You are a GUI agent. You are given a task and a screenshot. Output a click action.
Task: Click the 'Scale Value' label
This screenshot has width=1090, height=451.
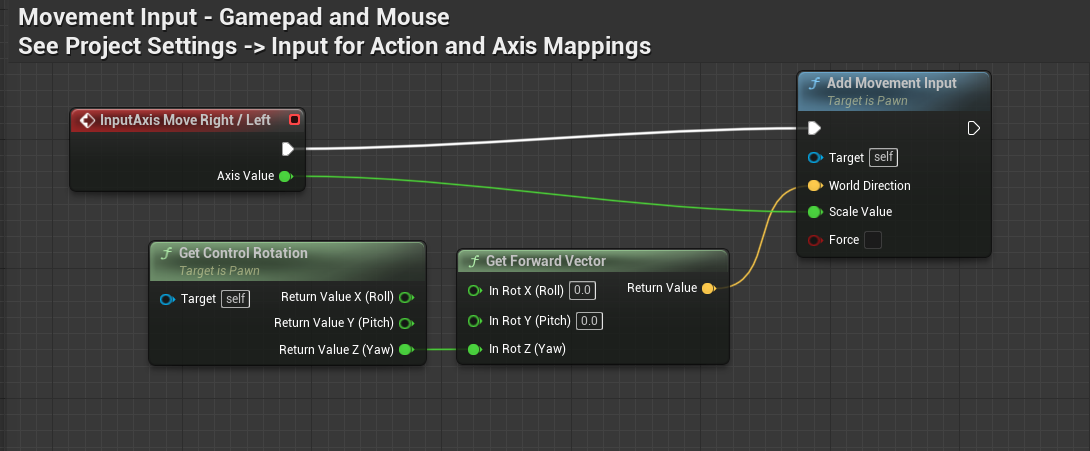point(861,212)
